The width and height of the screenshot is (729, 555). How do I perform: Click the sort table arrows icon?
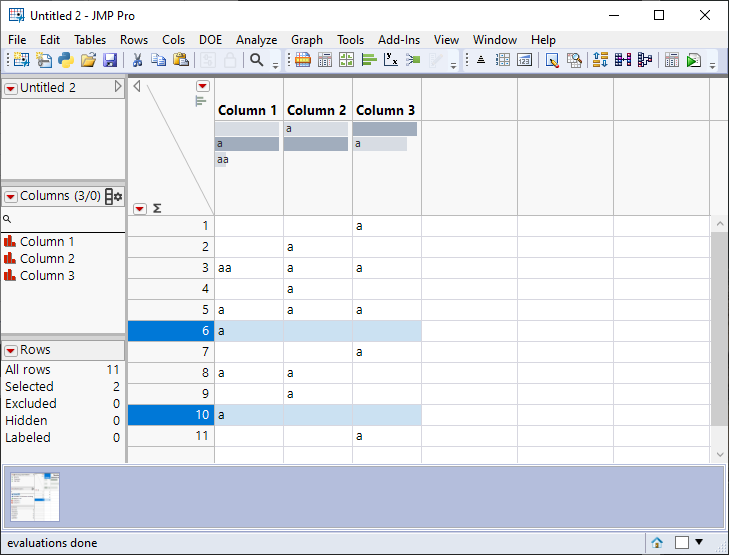point(601,60)
